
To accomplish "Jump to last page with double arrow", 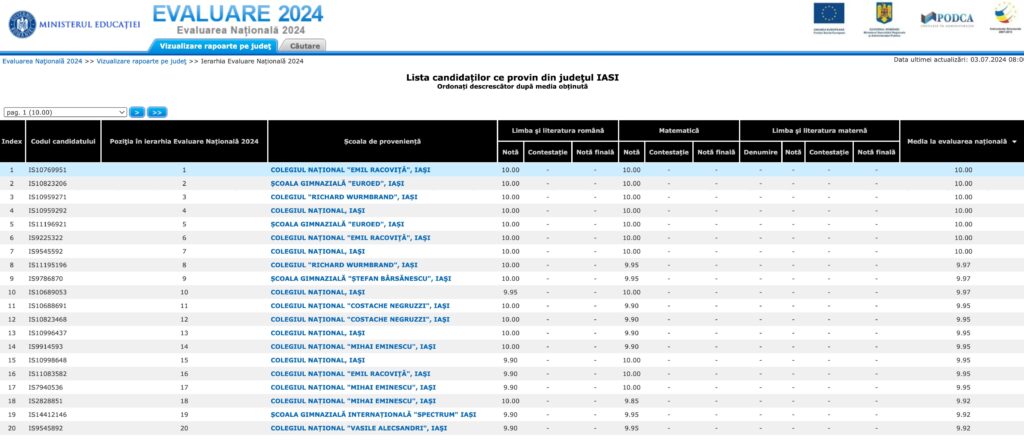I will click(157, 113).
